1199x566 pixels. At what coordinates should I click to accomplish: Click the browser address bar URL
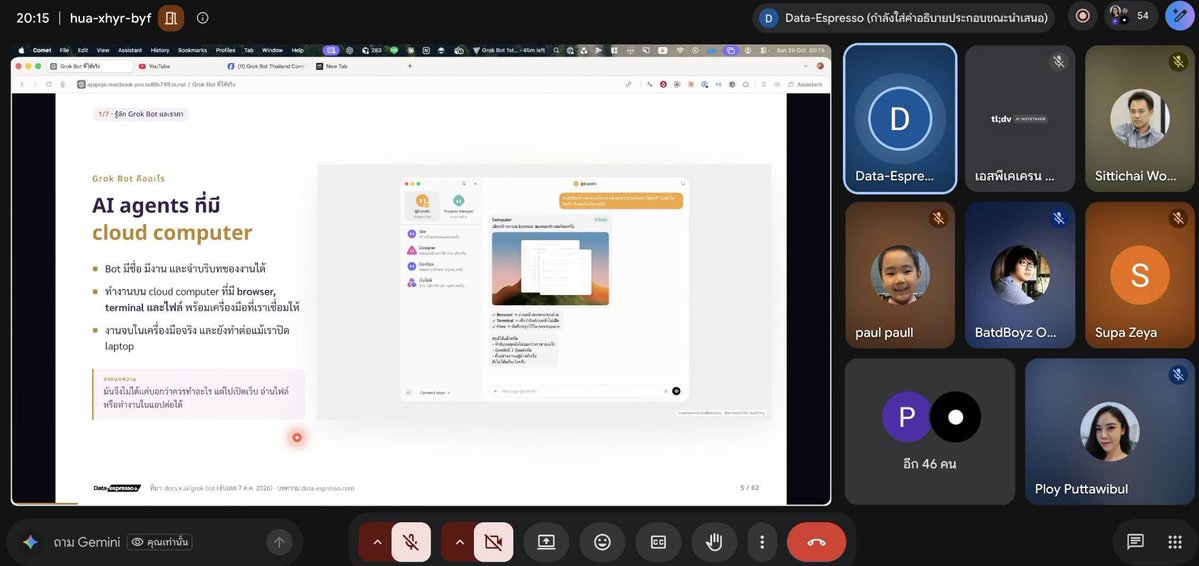tap(157, 84)
